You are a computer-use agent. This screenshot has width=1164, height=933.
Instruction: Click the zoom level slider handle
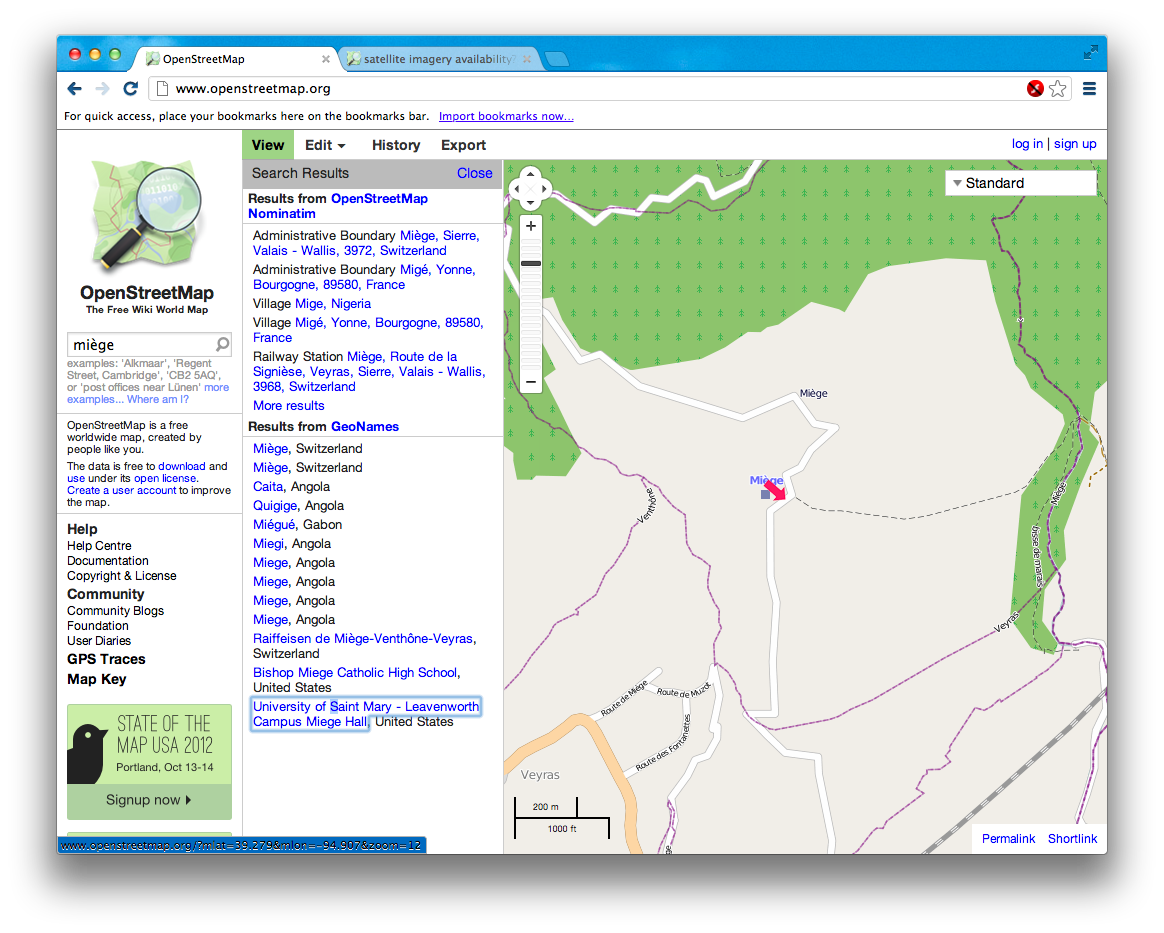(x=531, y=263)
